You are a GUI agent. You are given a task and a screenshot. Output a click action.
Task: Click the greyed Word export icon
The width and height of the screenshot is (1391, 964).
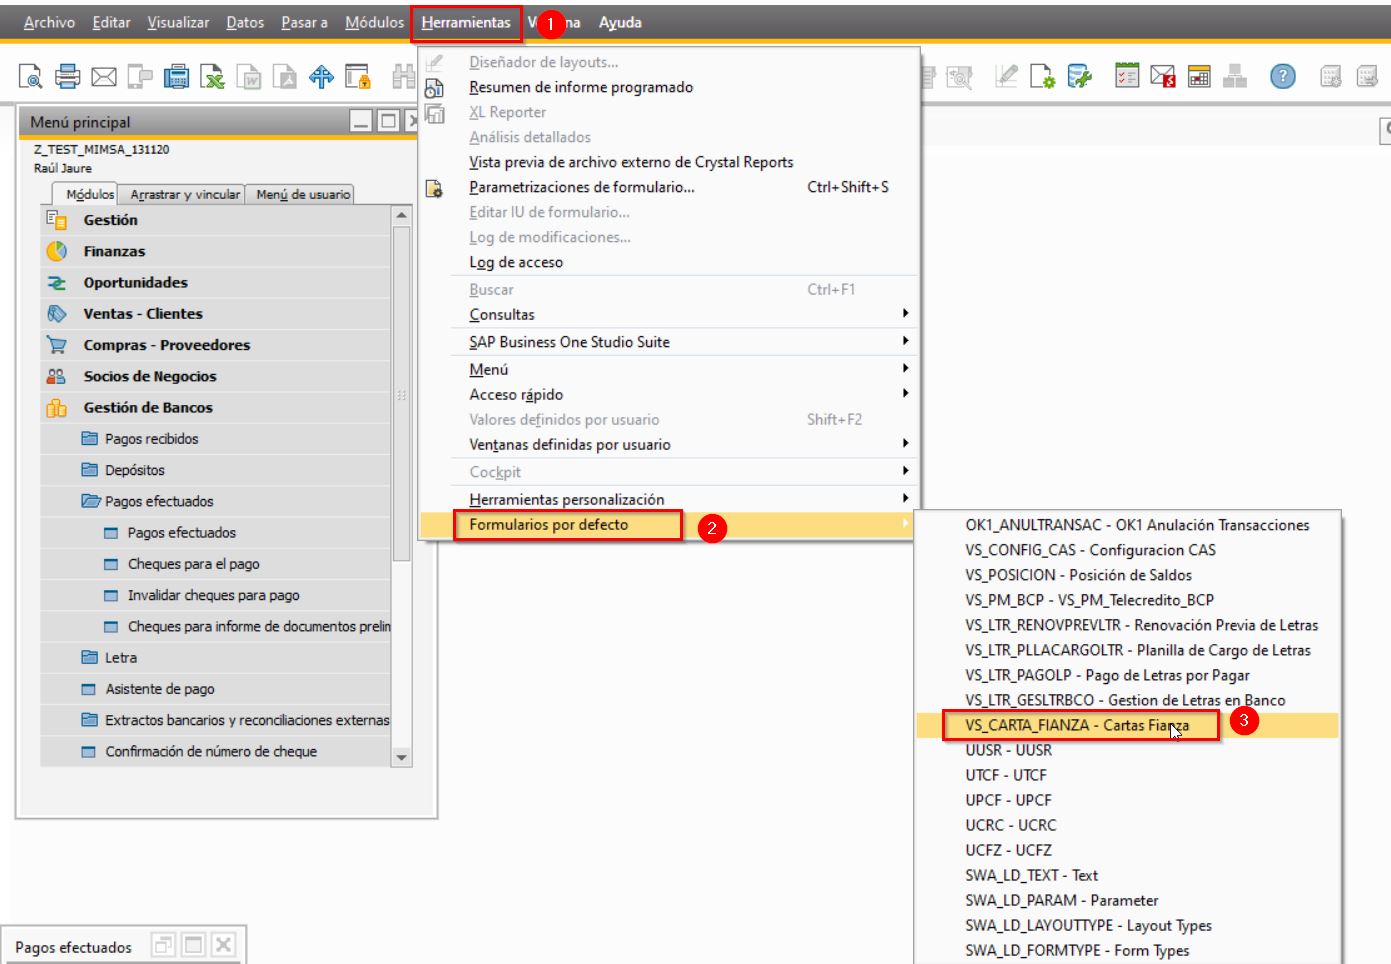[x=249, y=76]
